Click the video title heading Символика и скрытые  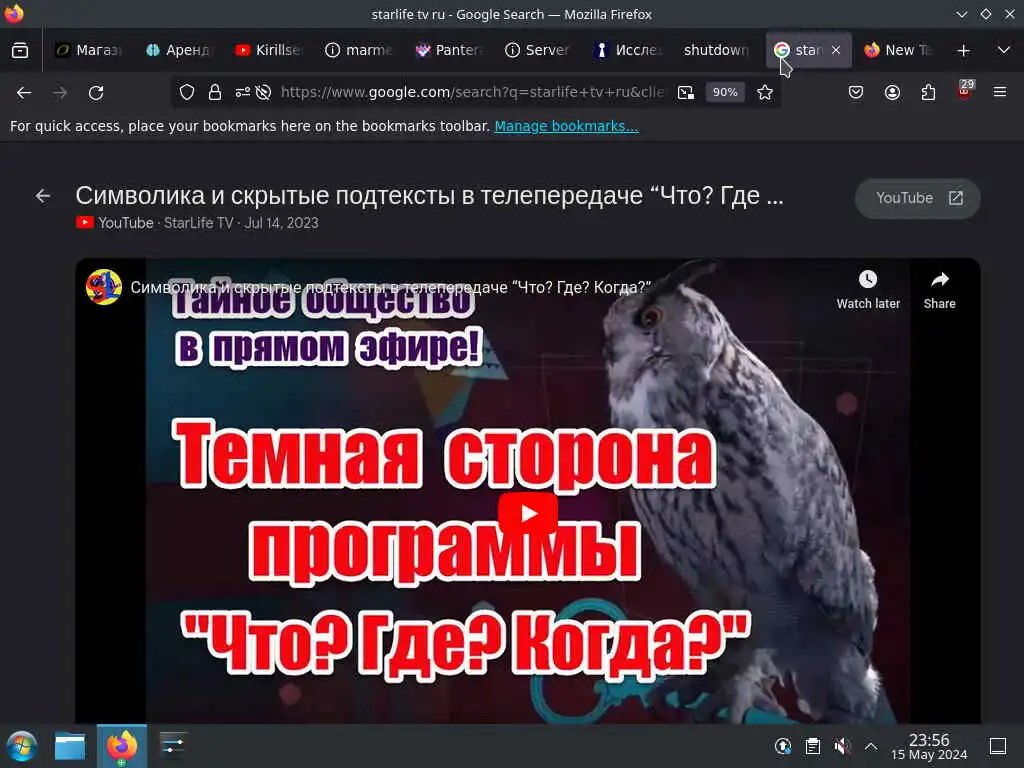[x=429, y=195]
